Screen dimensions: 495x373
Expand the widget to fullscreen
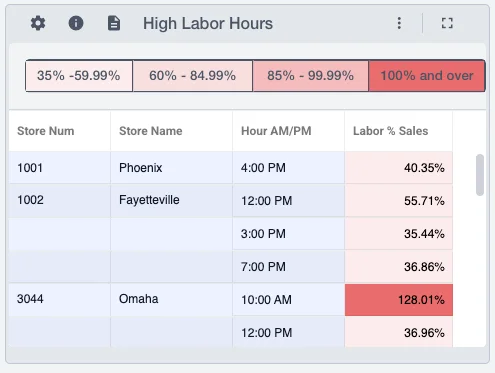coord(447,23)
